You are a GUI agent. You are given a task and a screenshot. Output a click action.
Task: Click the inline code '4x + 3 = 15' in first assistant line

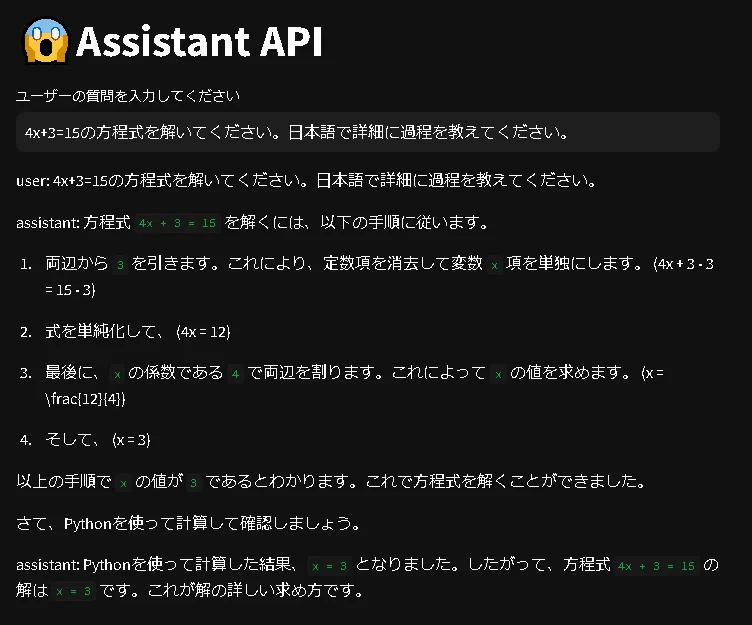(177, 223)
